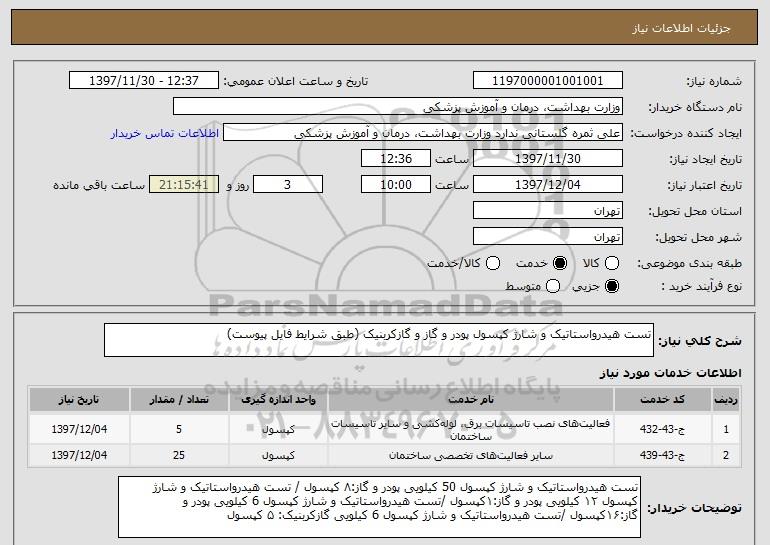Viewport: 770px width, 545px height.
Task: Click the جزئیات اطلاعات نیاز header title
Action: click(x=681, y=28)
